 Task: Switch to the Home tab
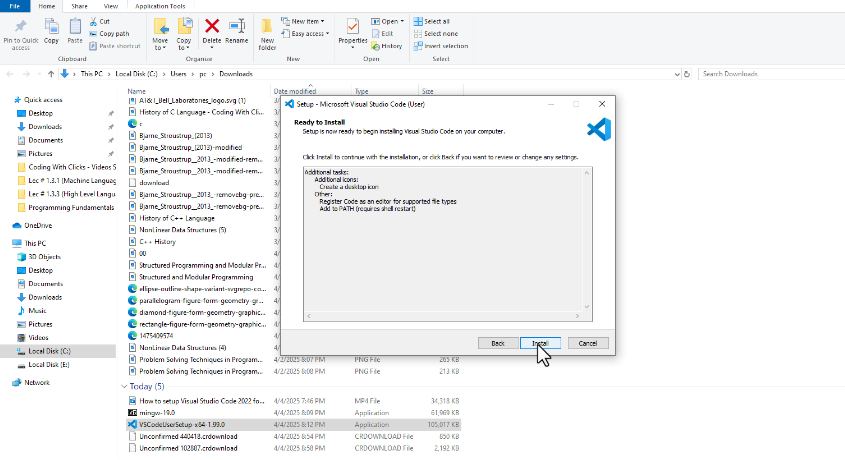tap(46, 6)
